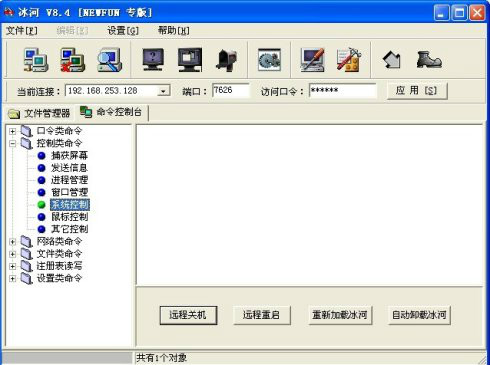This screenshot has height=365, width=490.
Task: Expand the 文件类命令 tree node
Action: pos(13,254)
